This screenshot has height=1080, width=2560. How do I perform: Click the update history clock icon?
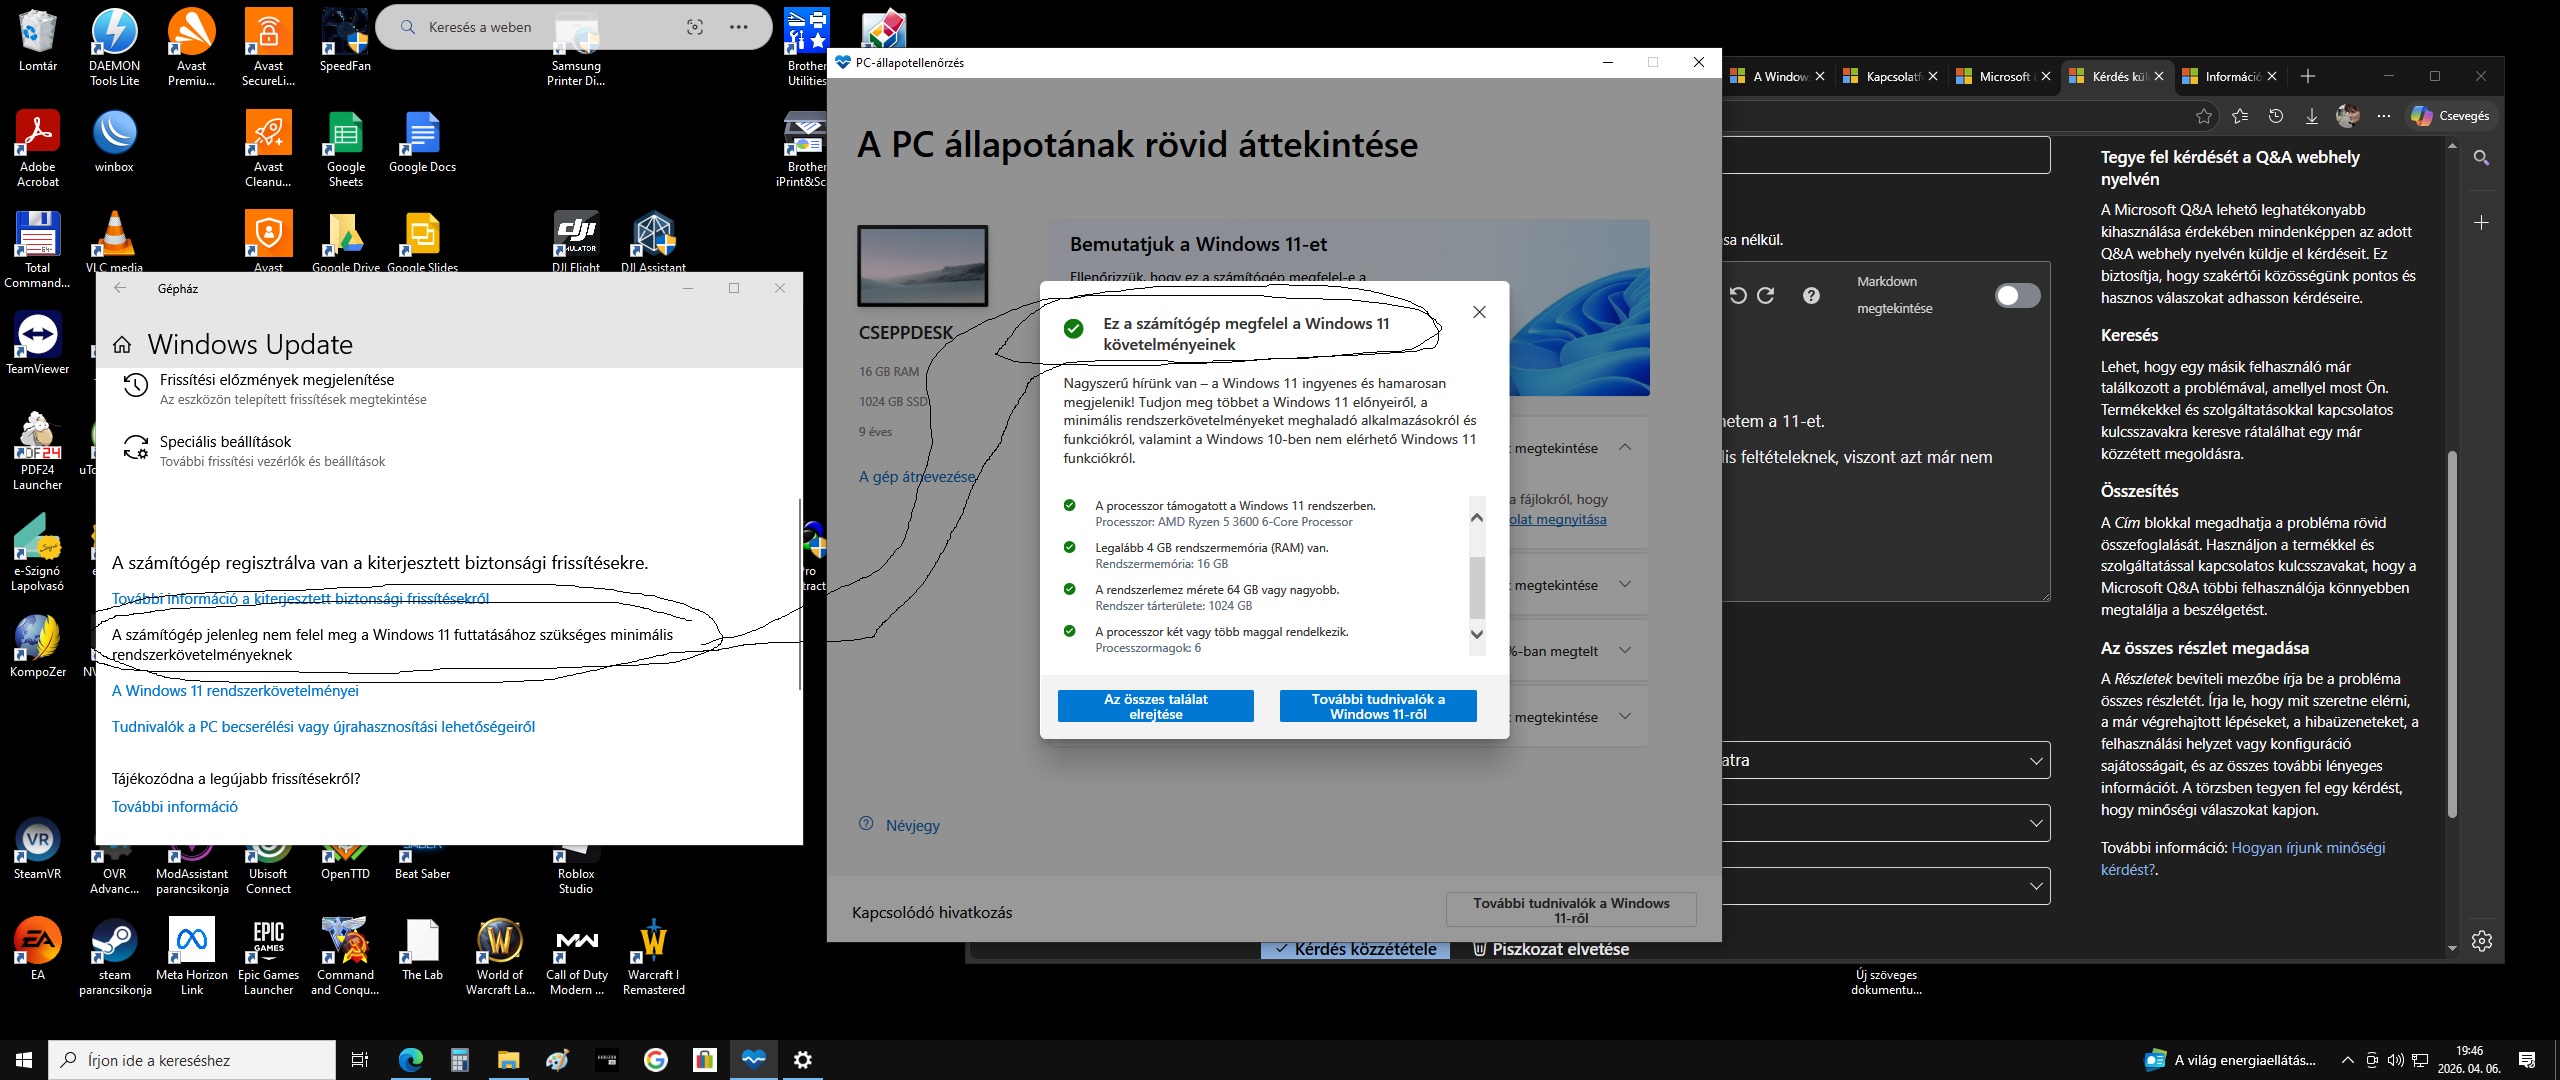tap(135, 386)
